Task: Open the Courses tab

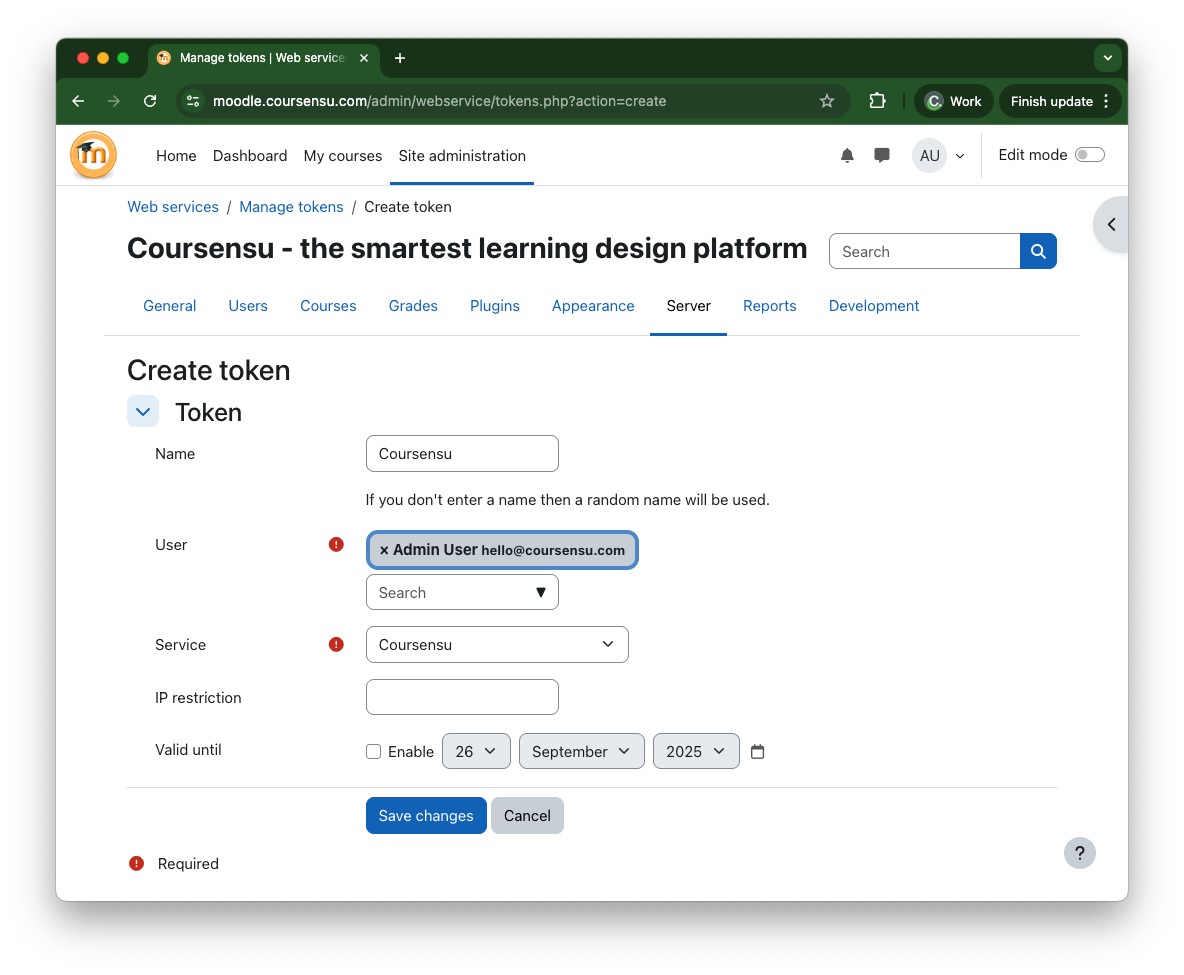Action: pyautogui.click(x=328, y=306)
